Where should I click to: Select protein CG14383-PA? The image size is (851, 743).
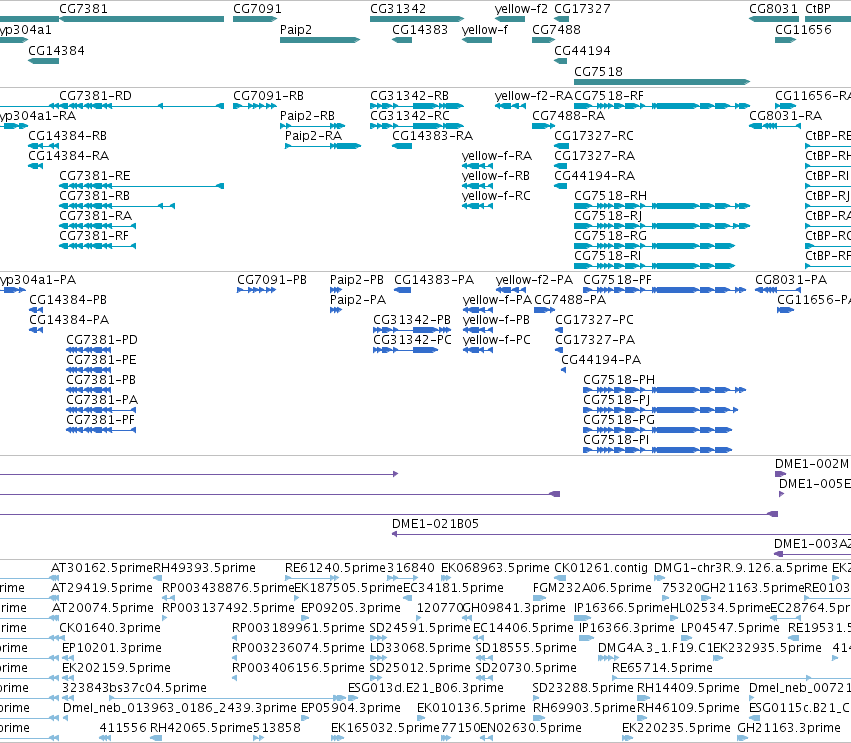click(x=434, y=280)
